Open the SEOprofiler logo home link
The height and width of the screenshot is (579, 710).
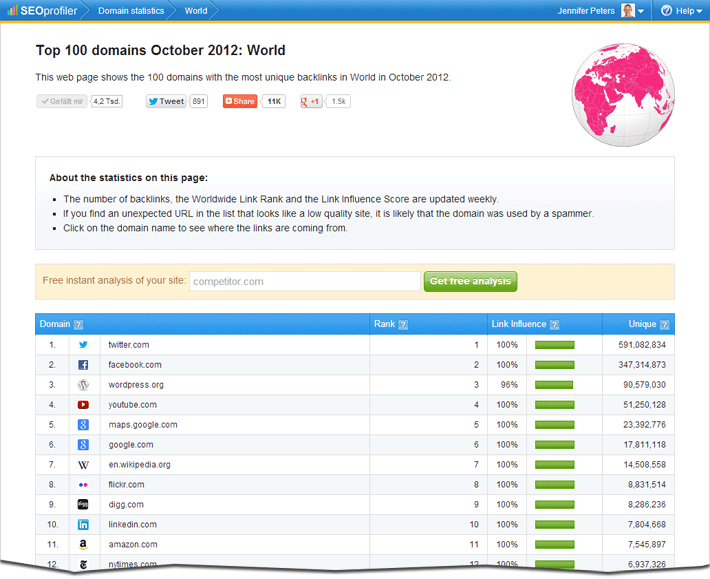pyautogui.click(x=42, y=10)
